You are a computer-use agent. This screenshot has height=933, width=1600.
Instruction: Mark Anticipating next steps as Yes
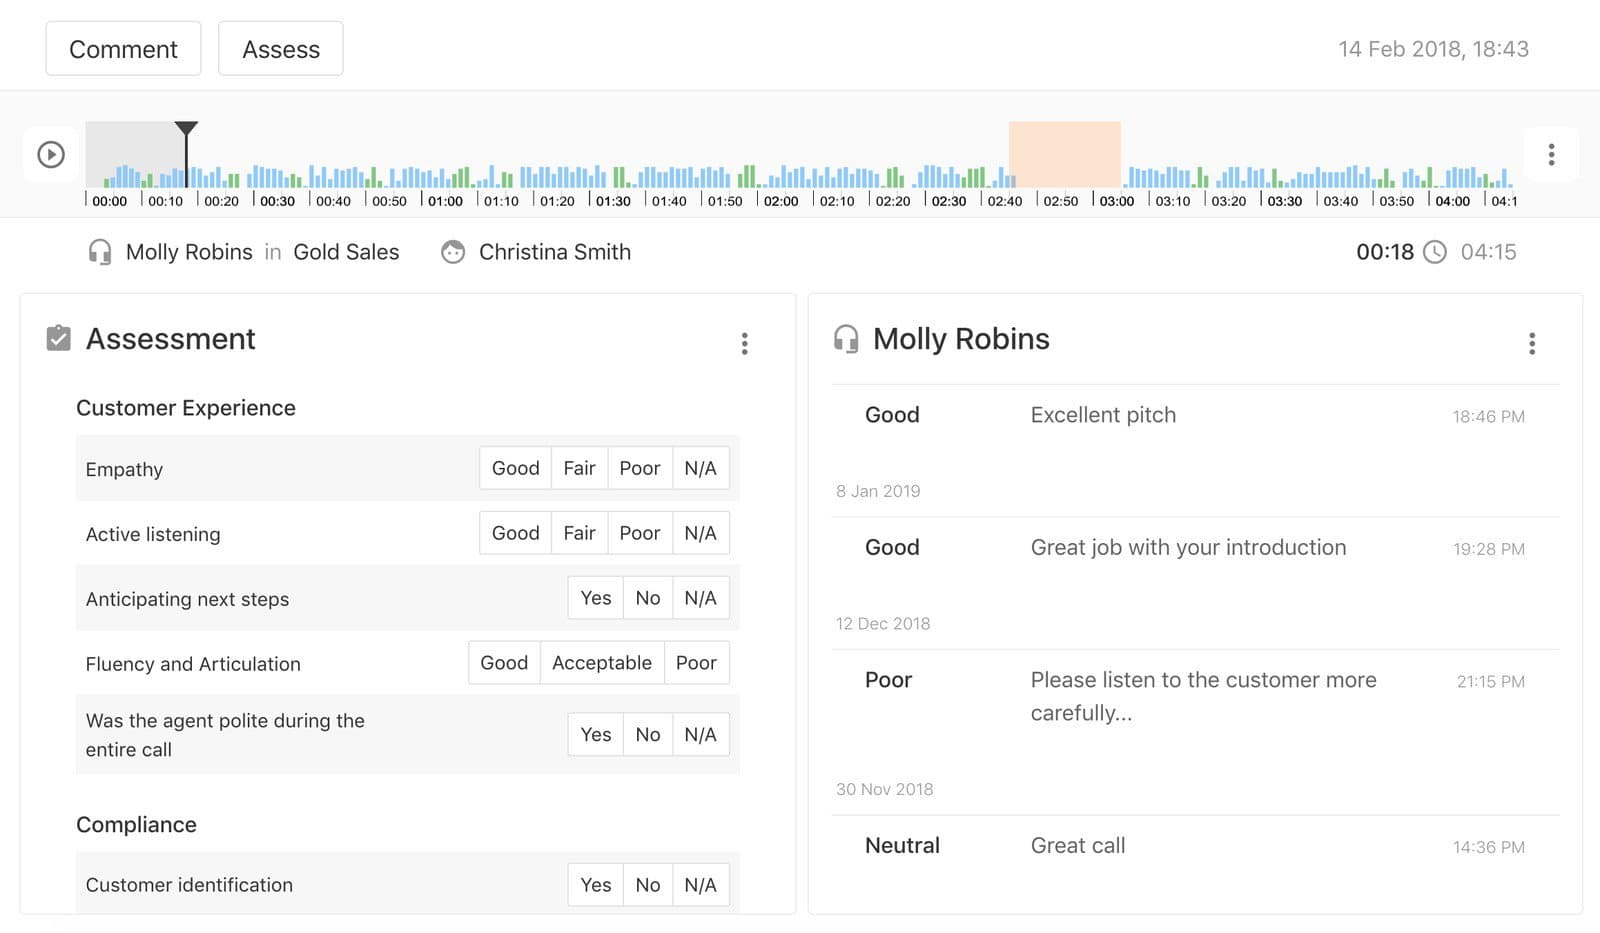(x=595, y=597)
